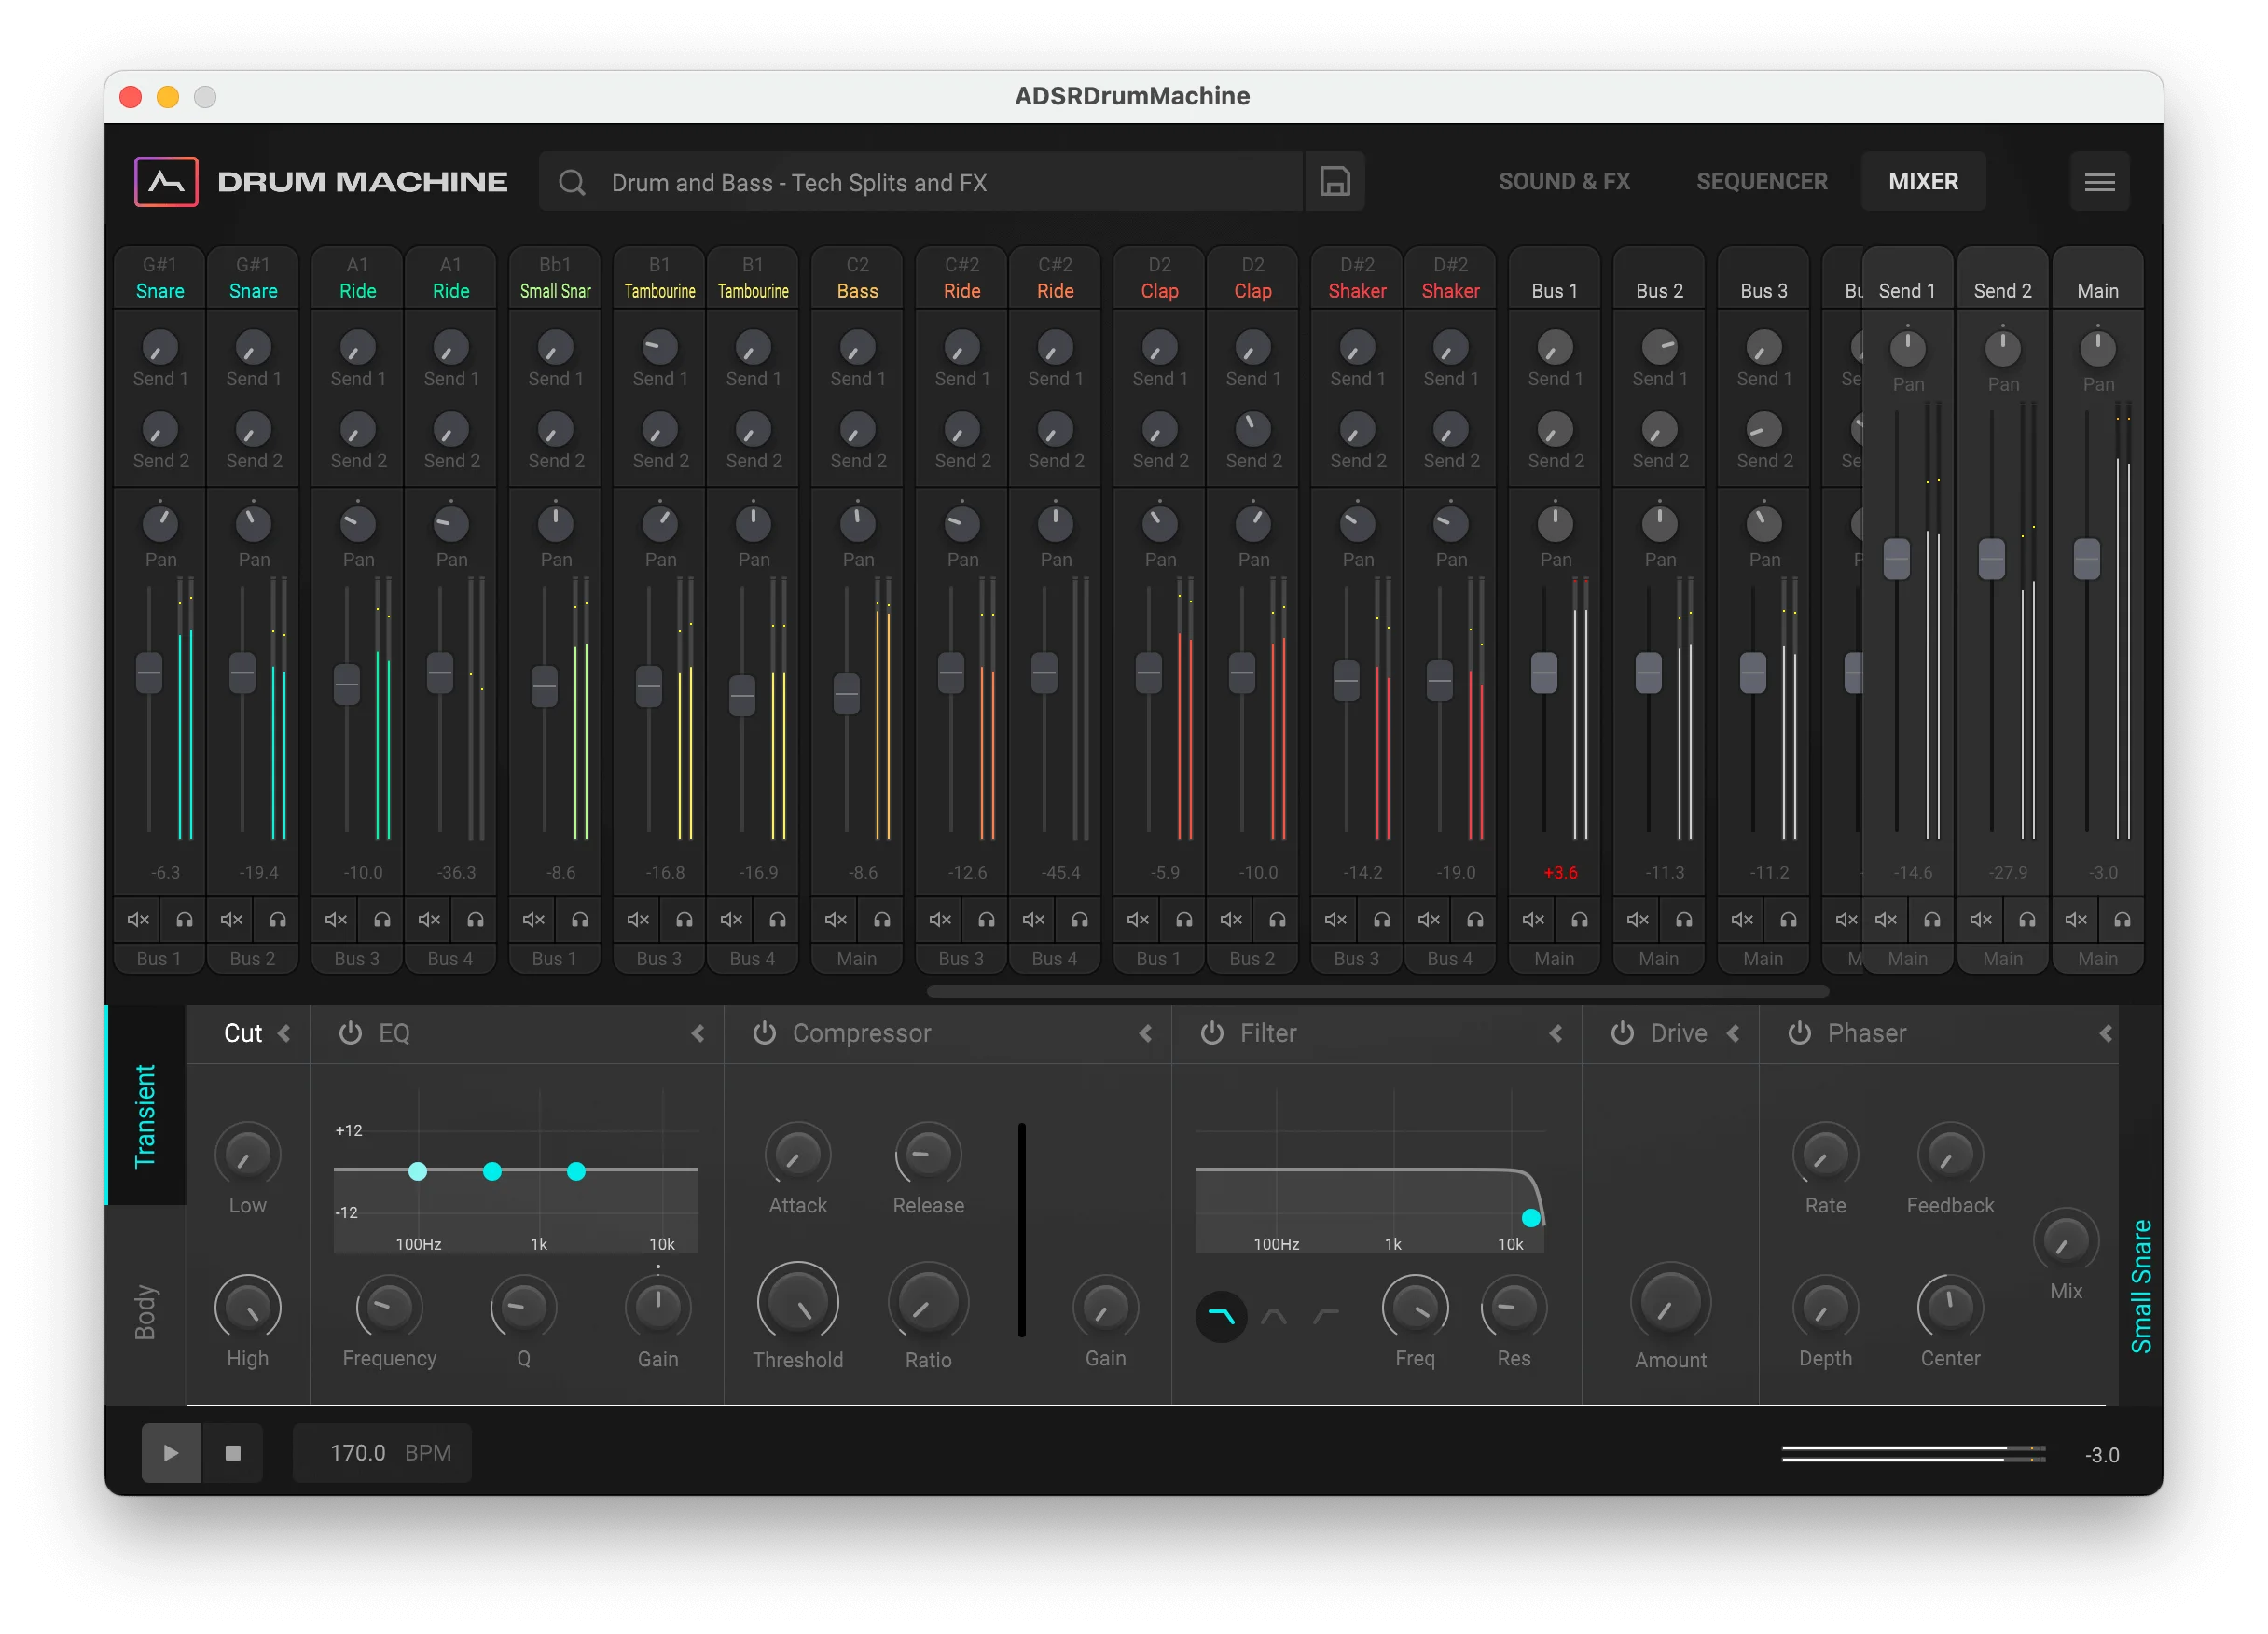This screenshot has height=1634, width=2268.
Task: Solo the C2 Bass channel with headphone icon
Action: coord(881,919)
